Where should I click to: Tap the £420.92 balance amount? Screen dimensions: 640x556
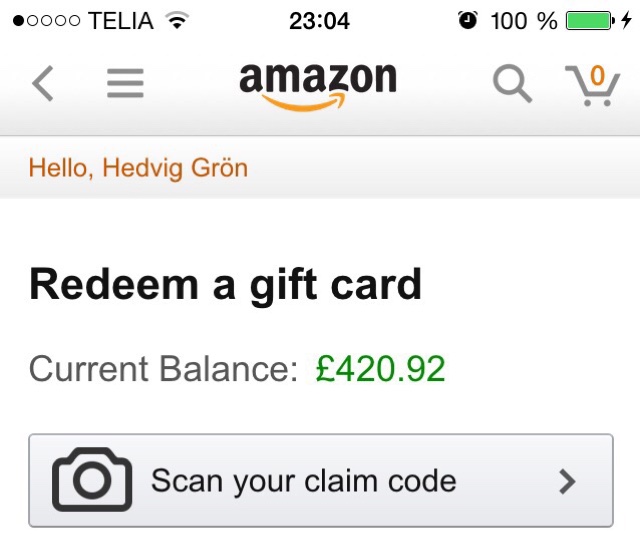[x=380, y=369]
